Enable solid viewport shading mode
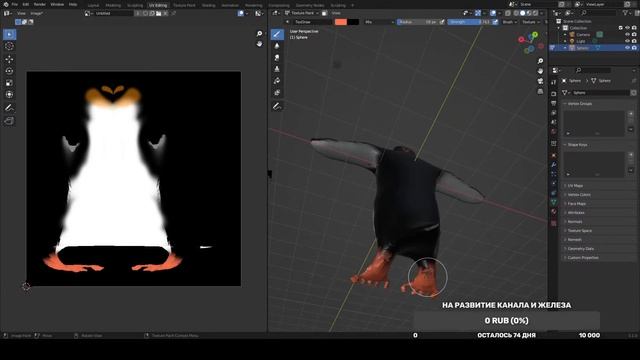Screen dimensions: 640x360 click(522, 13)
